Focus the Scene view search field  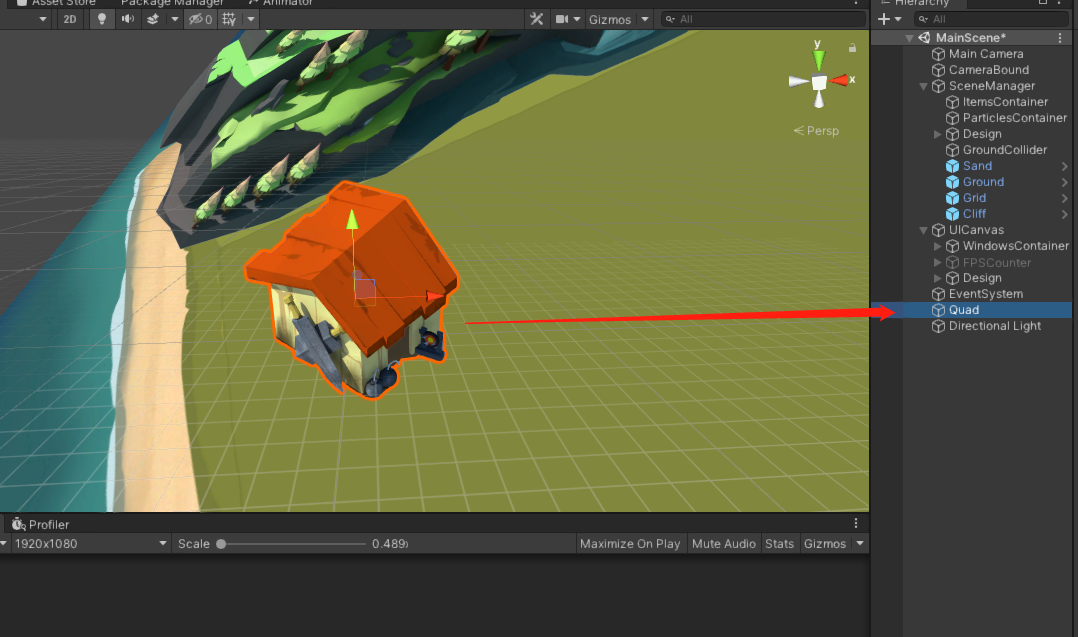(762, 19)
